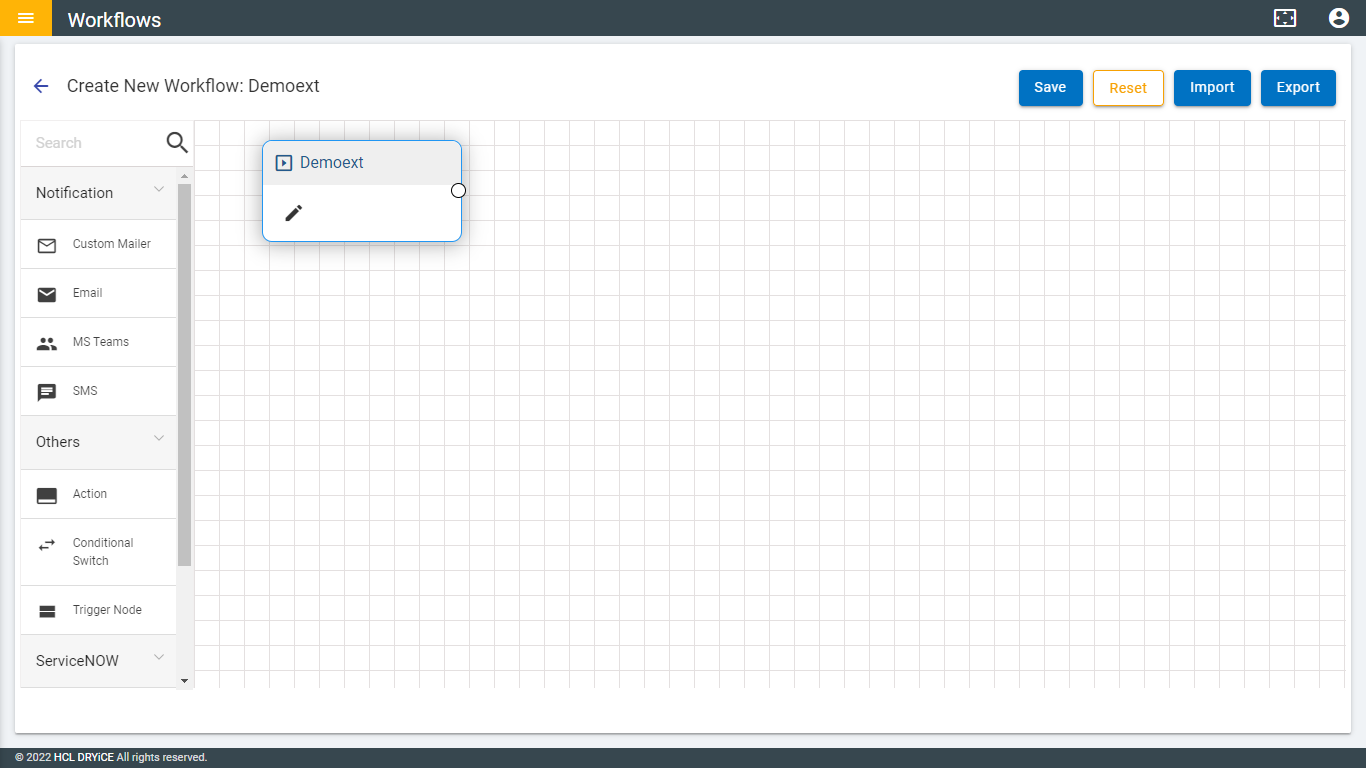This screenshot has height=768, width=1366.
Task: Toggle fullscreen mode icon
Action: [x=1285, y=18]
